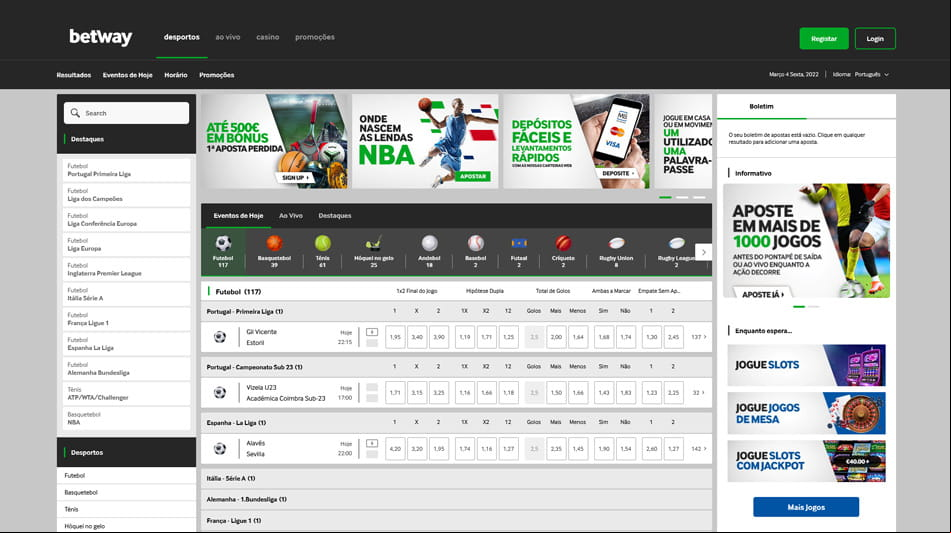Image resolution: width=951 pixels, height=533 pixels.
Task: Select Basquetebol NBA in Destaques
Action: (x=126, y=418)
